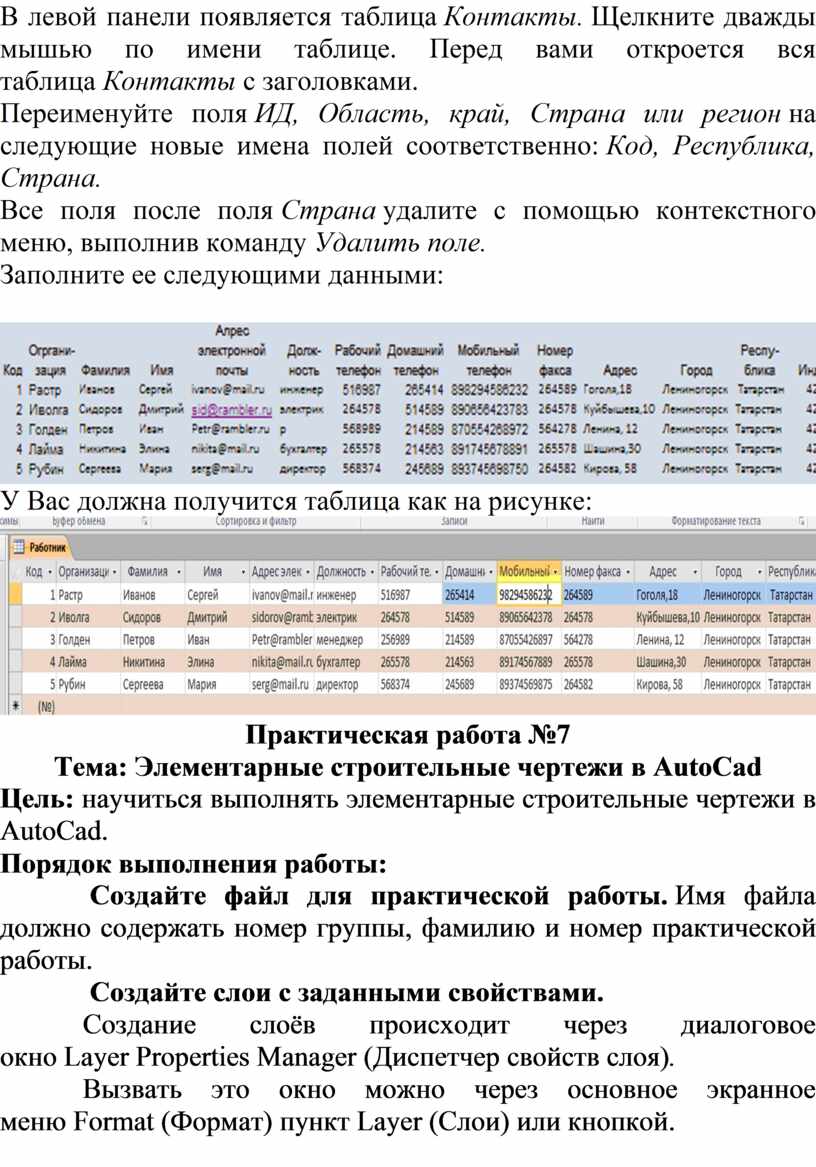
Task: Click the ivanov@mail.r cell in Работник table
Action: click(x=282, y=595)
